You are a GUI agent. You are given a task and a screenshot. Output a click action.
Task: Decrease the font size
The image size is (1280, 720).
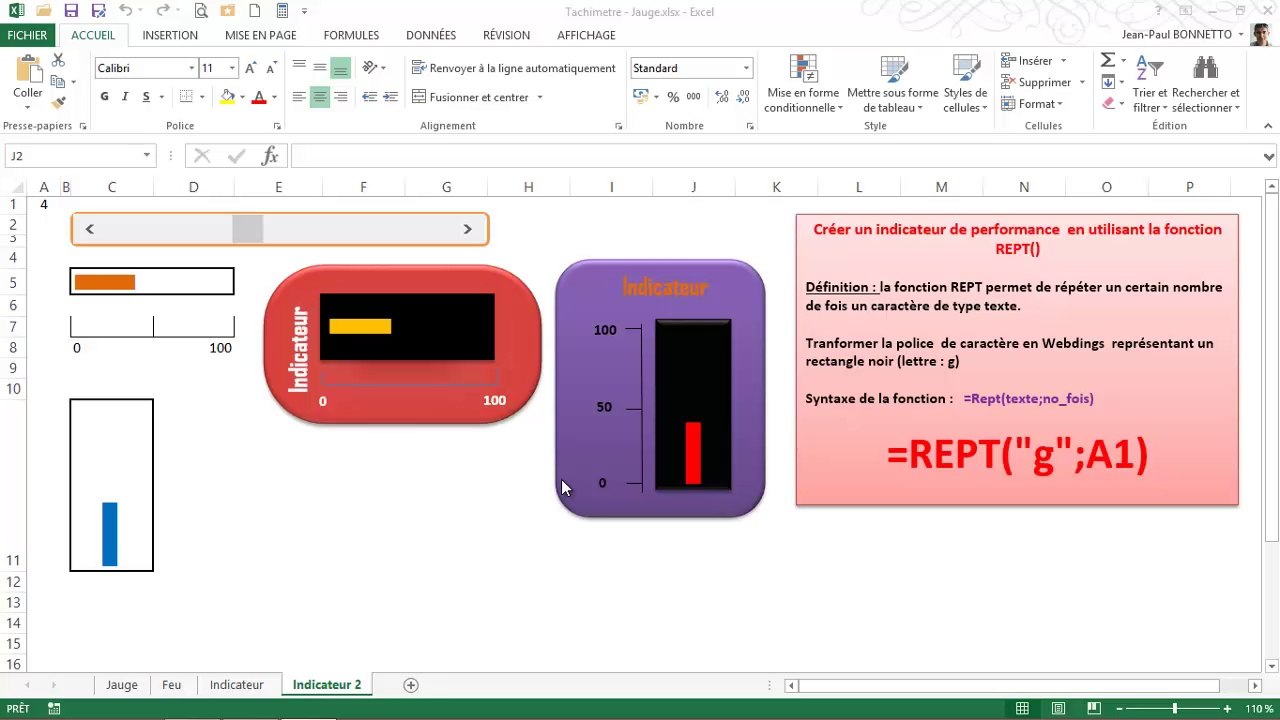tap(271, 68)
